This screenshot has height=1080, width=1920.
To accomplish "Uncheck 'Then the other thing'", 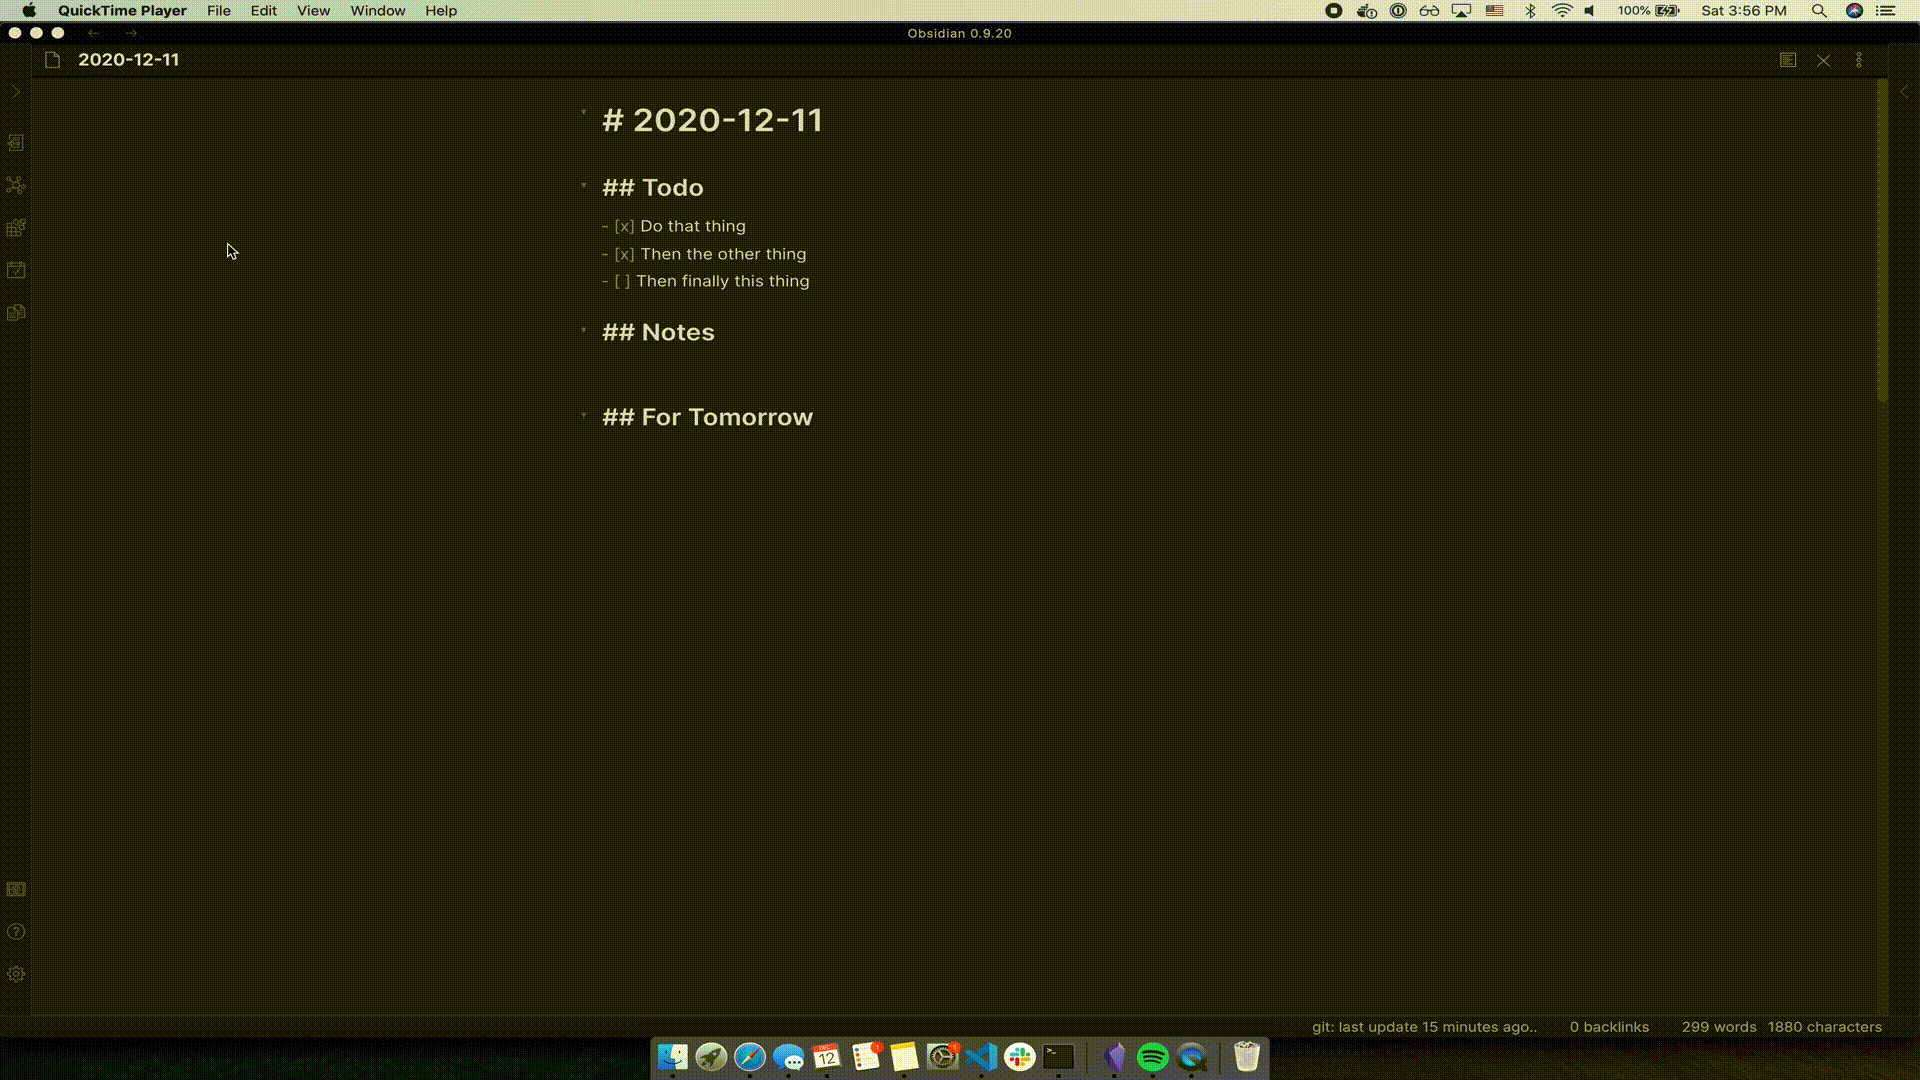I will [x=622, y=254].
